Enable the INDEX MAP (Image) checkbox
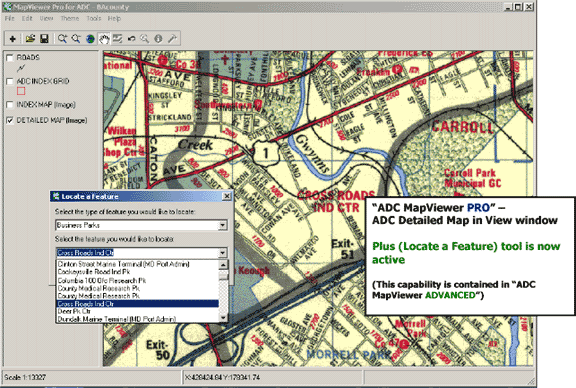This screenshot has height=388, width=576. (10, 105)
